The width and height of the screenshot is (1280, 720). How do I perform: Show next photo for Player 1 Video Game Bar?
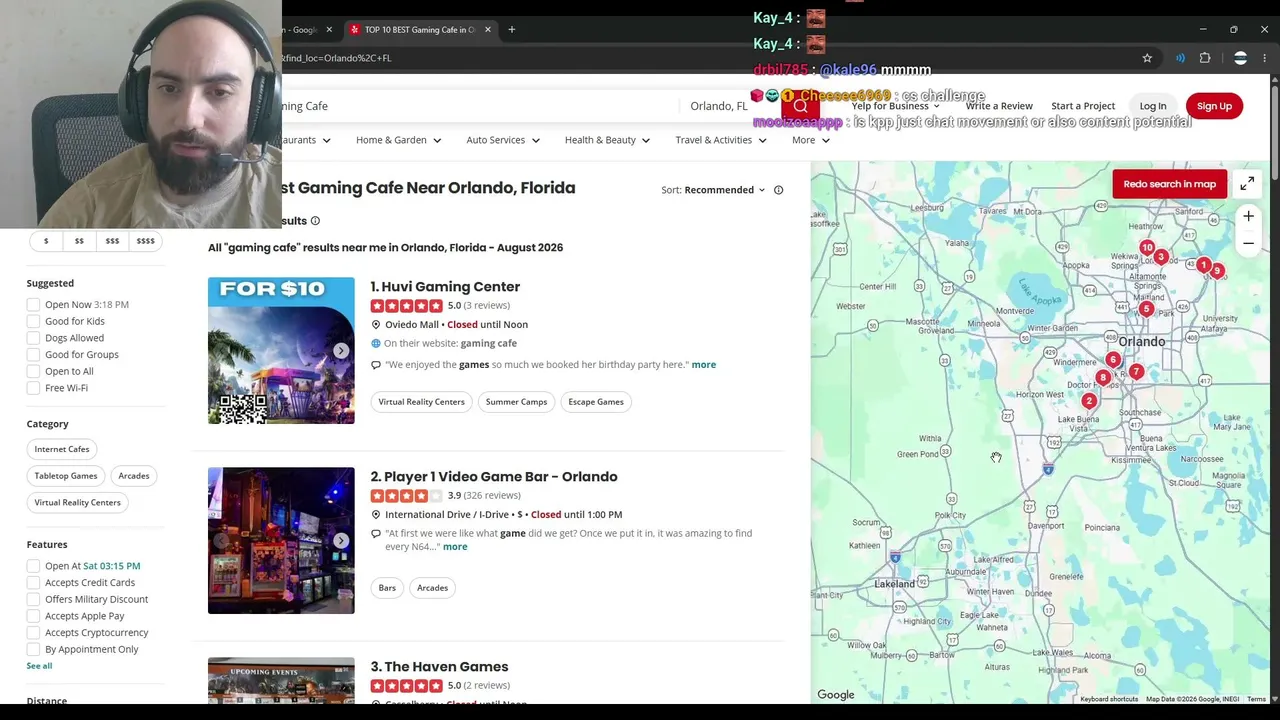[341, 541]
